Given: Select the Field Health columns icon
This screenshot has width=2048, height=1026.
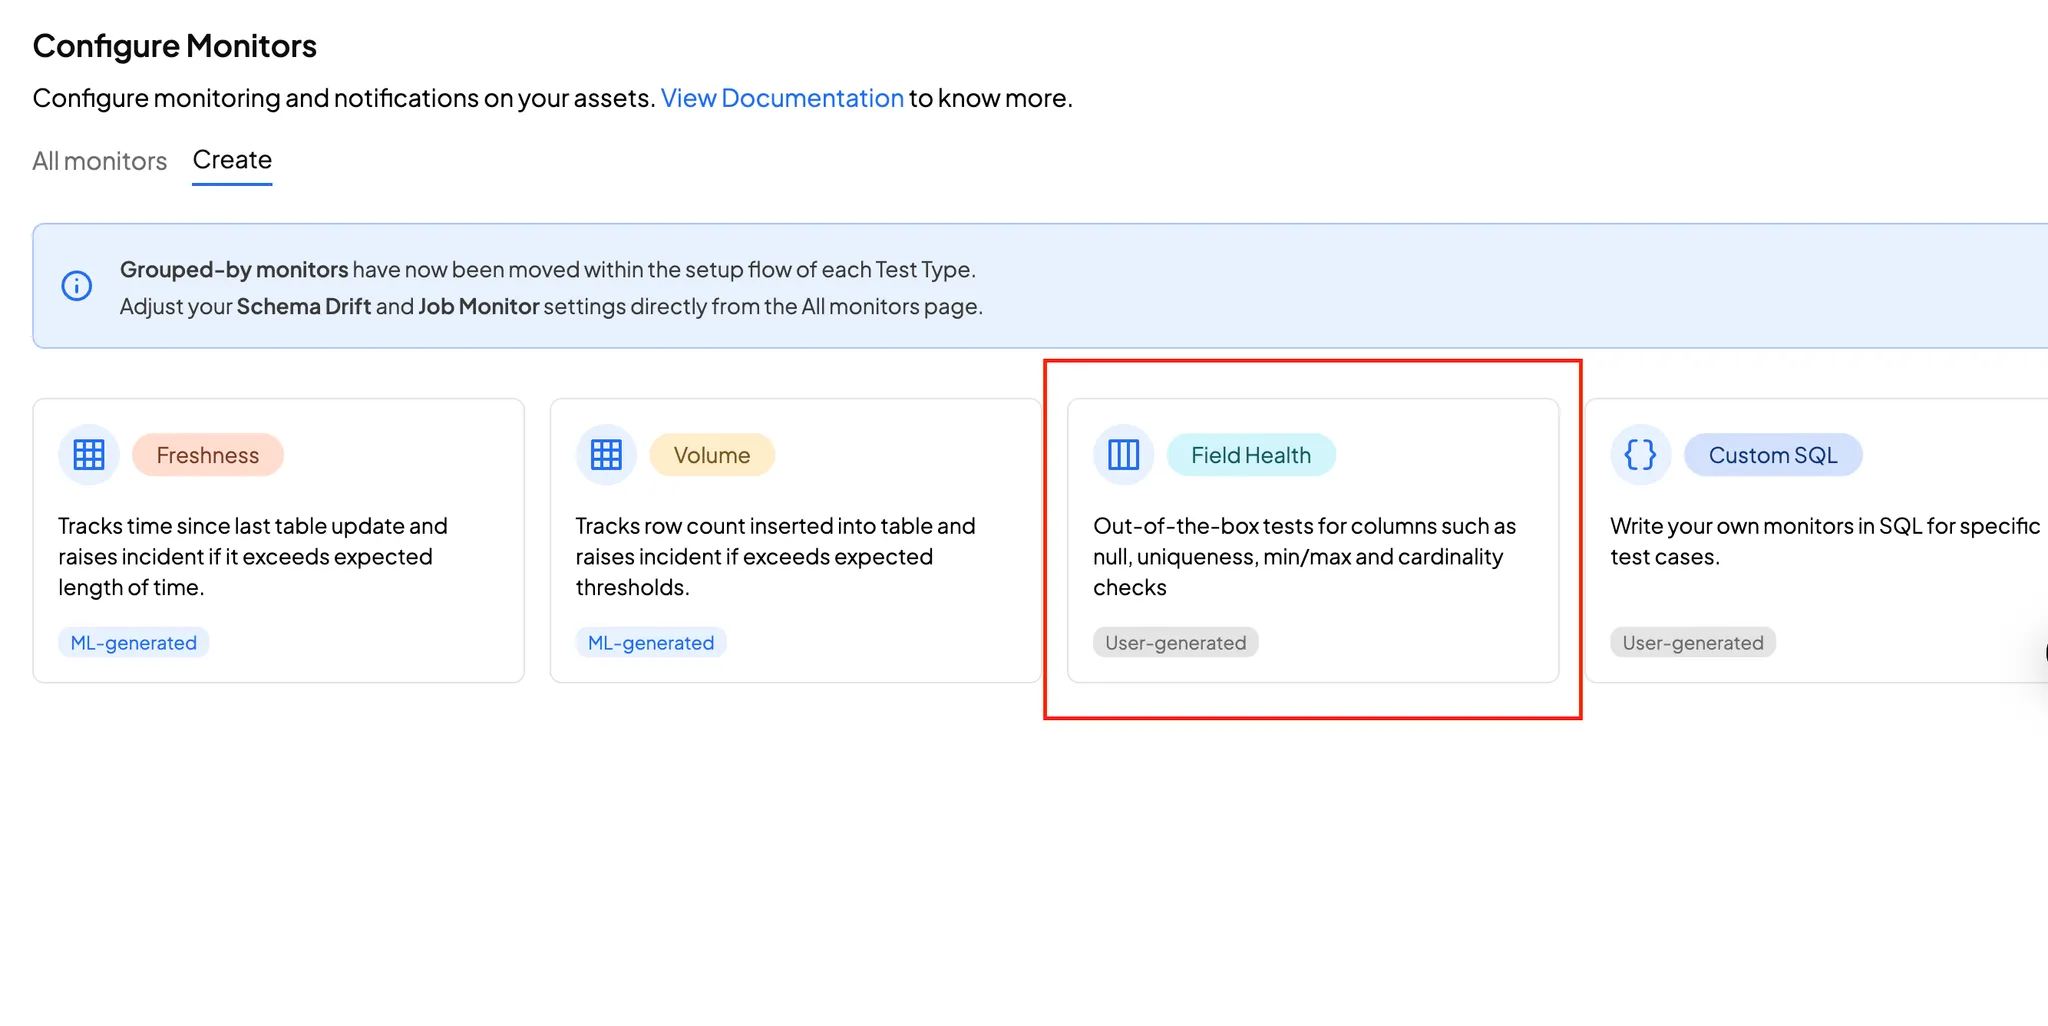Looking at the screenshot, I should tap(1123, 455).
